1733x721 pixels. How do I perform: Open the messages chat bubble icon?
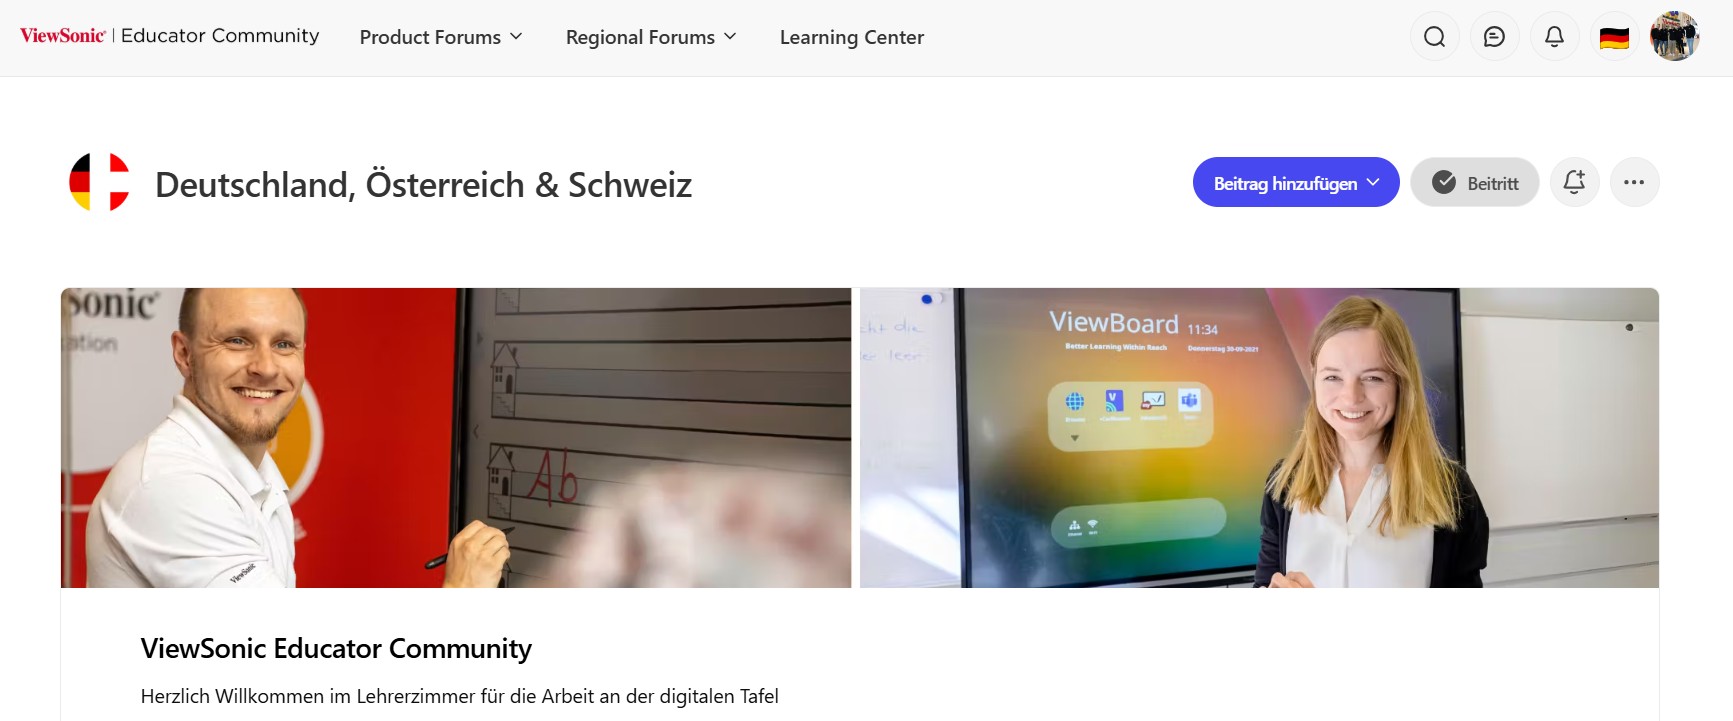point(1494,37)
